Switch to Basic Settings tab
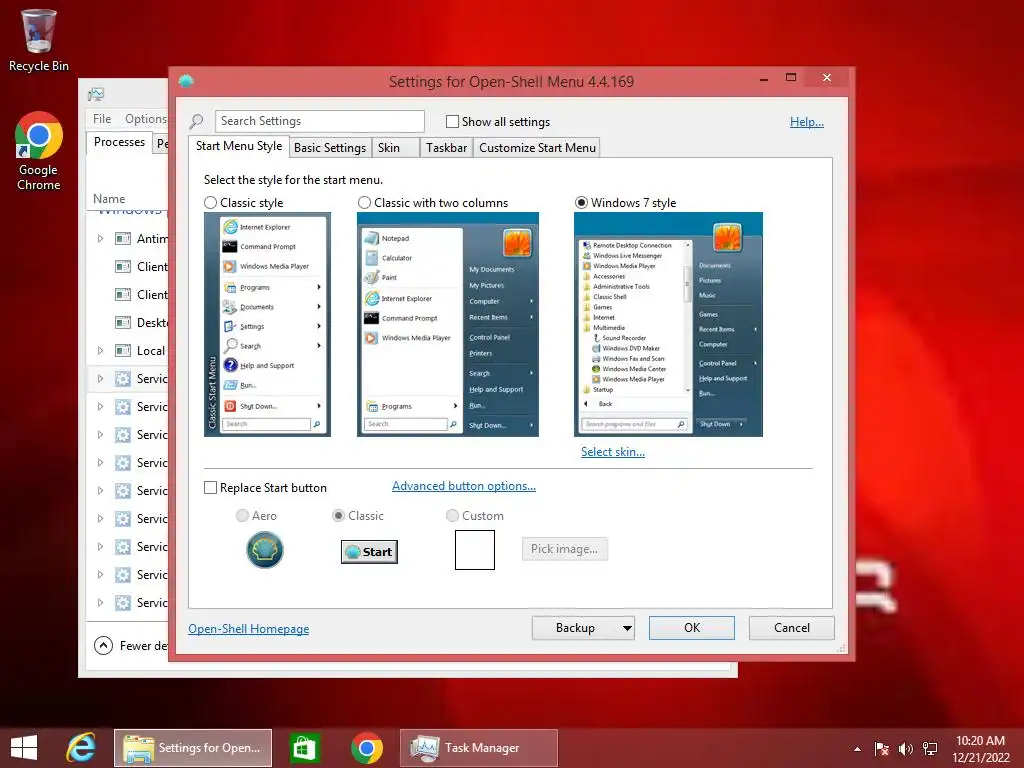Image resolution: width=1024 pixels, height=768 pixels. 330,148
